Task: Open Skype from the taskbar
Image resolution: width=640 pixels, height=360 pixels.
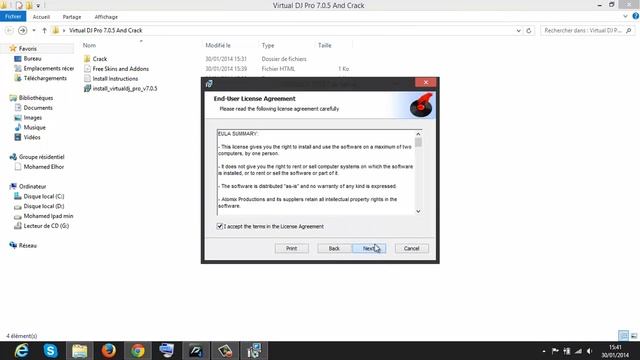Action: click(x=50, y=351)
